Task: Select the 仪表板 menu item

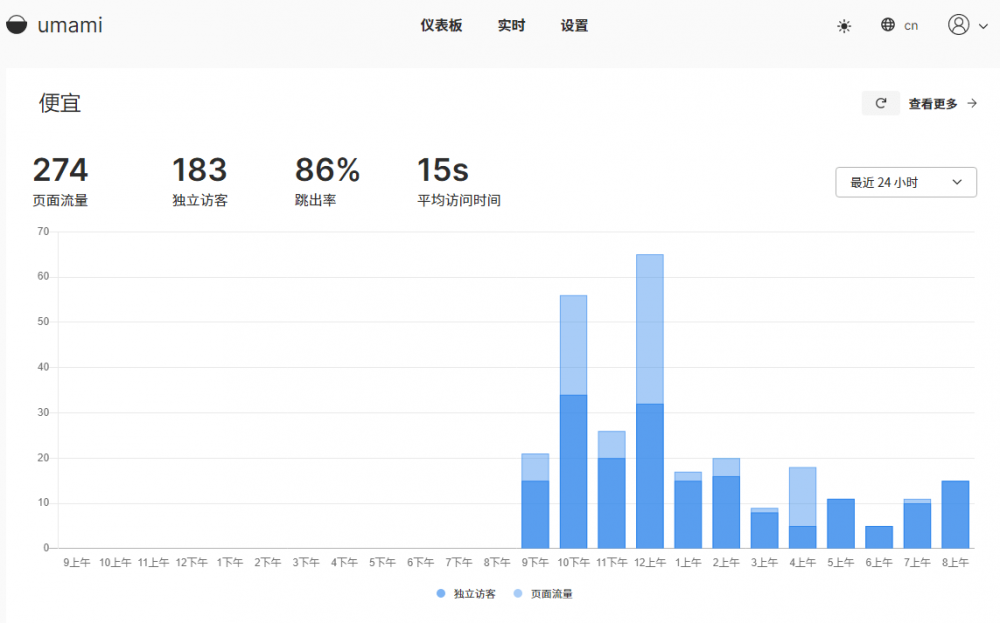Action: pos(441,26)
